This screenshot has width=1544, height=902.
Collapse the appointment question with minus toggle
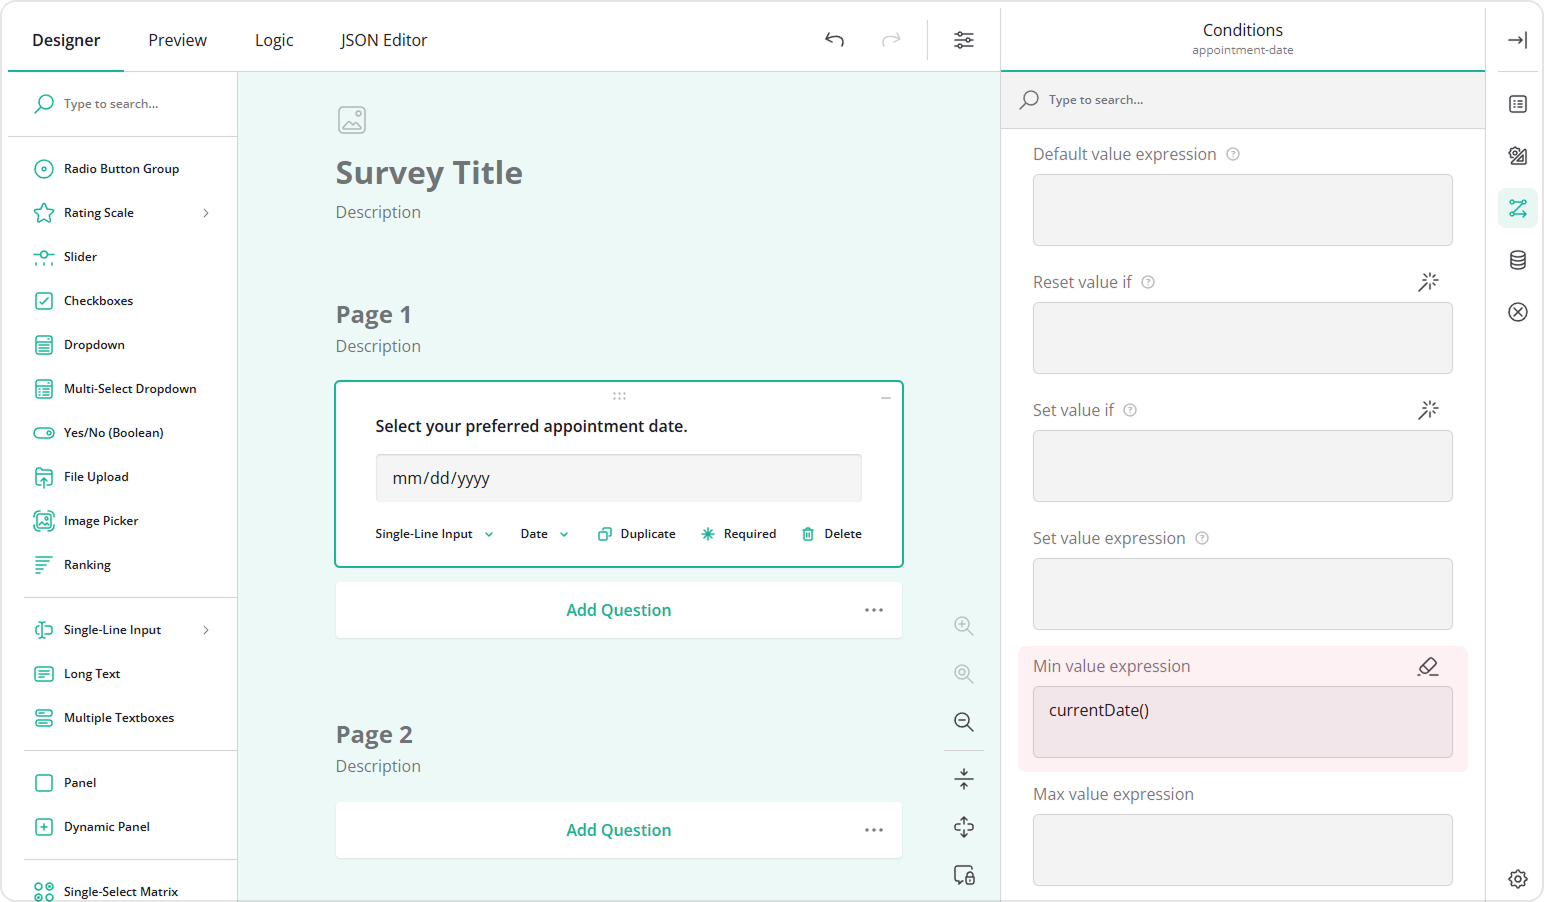885,397
